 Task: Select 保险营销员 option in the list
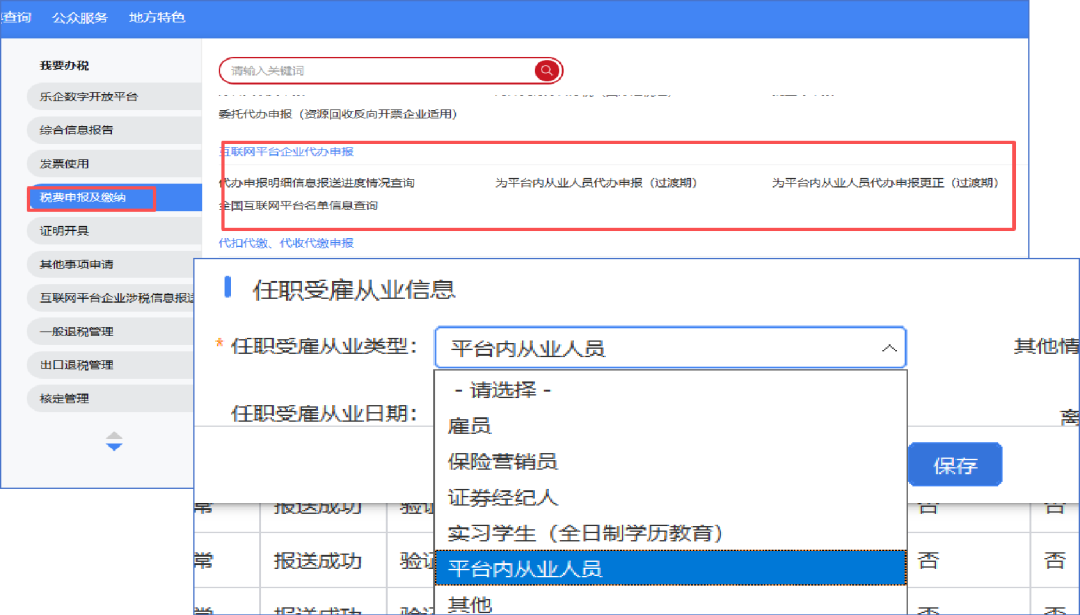[x=502, y=461]
